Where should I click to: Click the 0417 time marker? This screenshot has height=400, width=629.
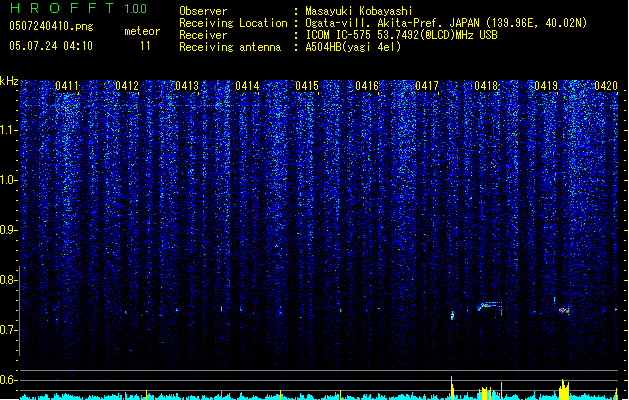click(427, 86)
